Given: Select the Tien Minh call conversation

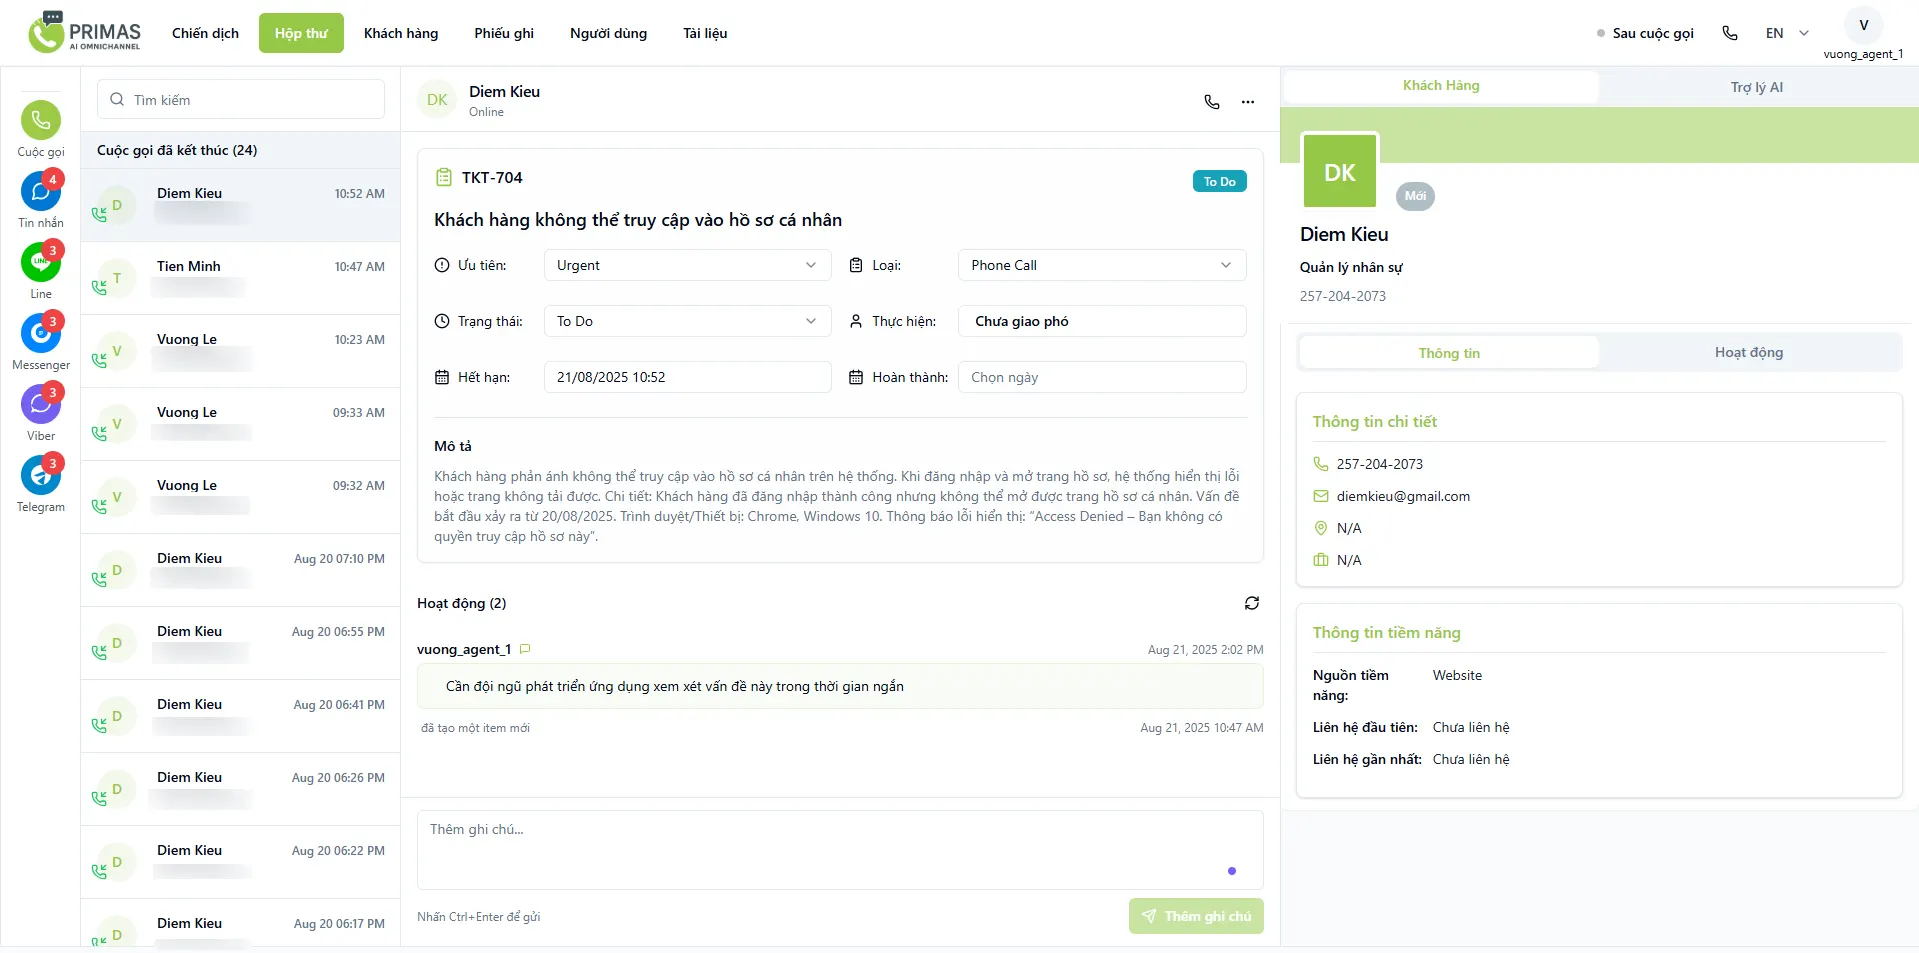Looking at the screenshot, I should pos(240,278).
